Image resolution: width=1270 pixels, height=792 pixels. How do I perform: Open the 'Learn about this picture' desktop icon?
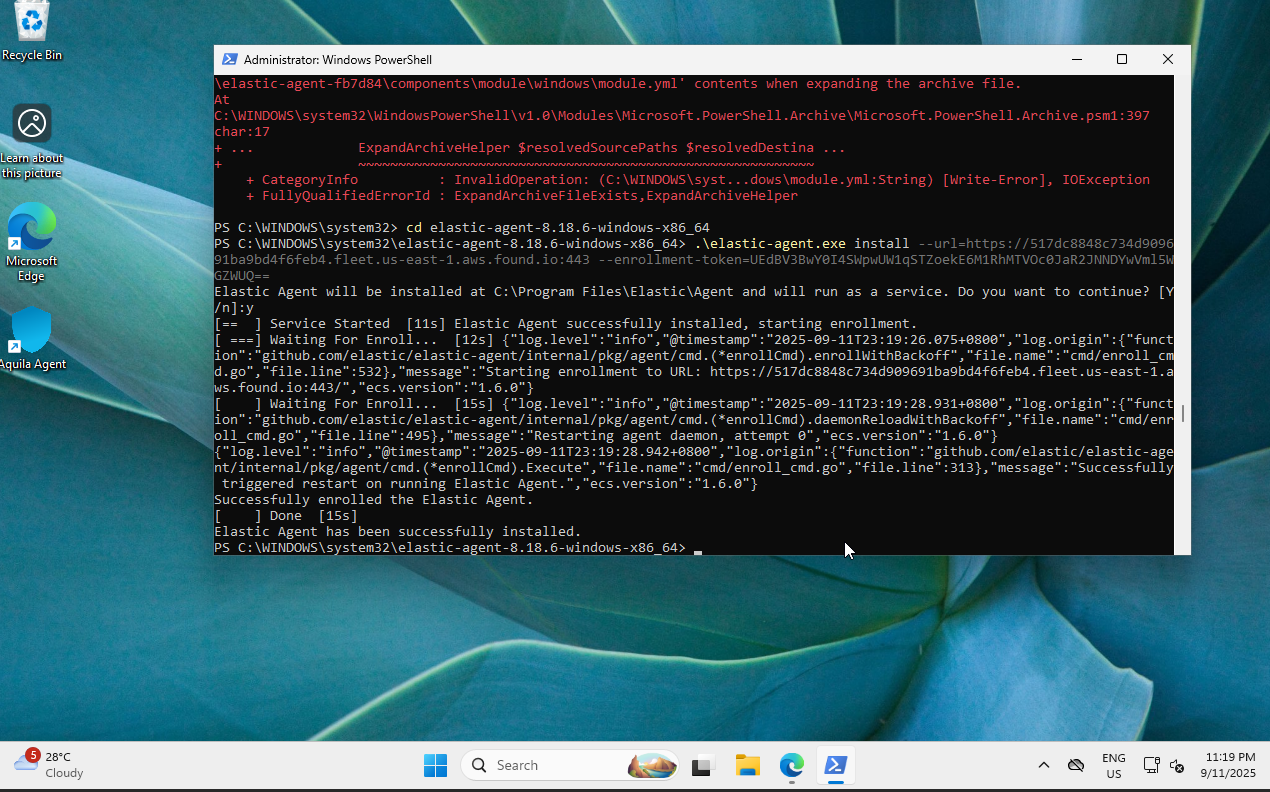(32, 141)
